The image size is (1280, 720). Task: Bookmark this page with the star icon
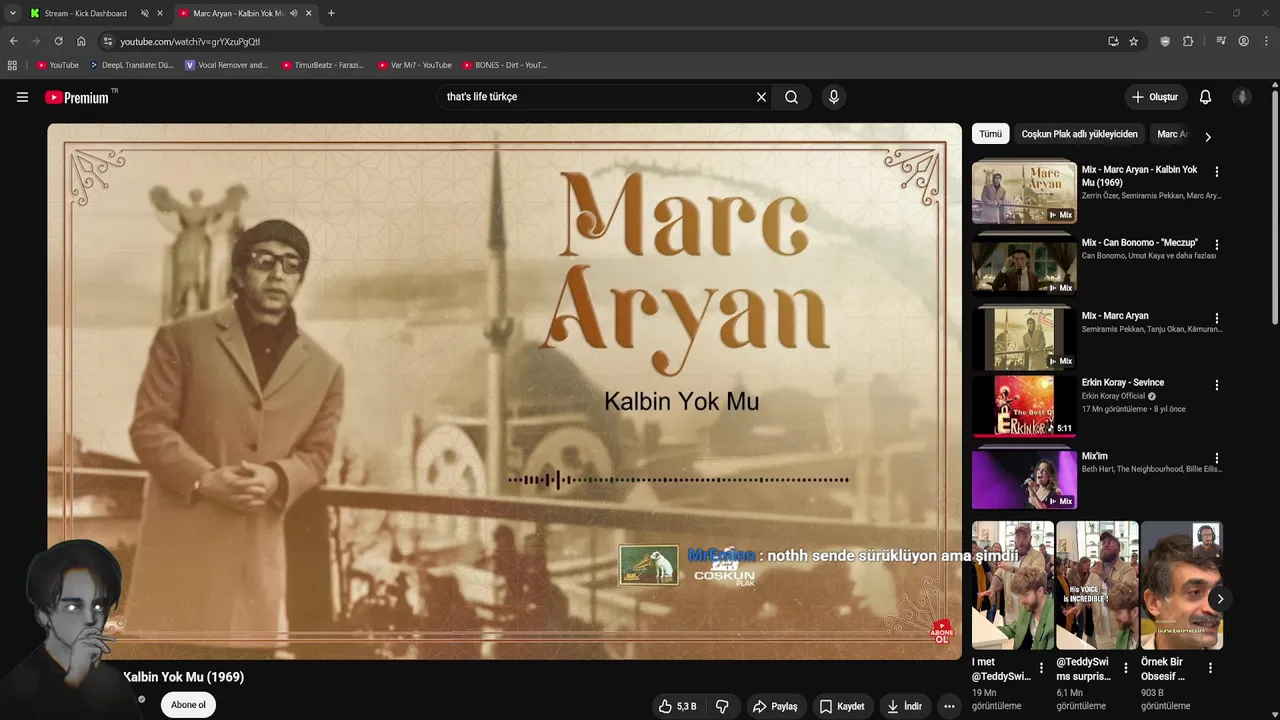coord(1133,41)
